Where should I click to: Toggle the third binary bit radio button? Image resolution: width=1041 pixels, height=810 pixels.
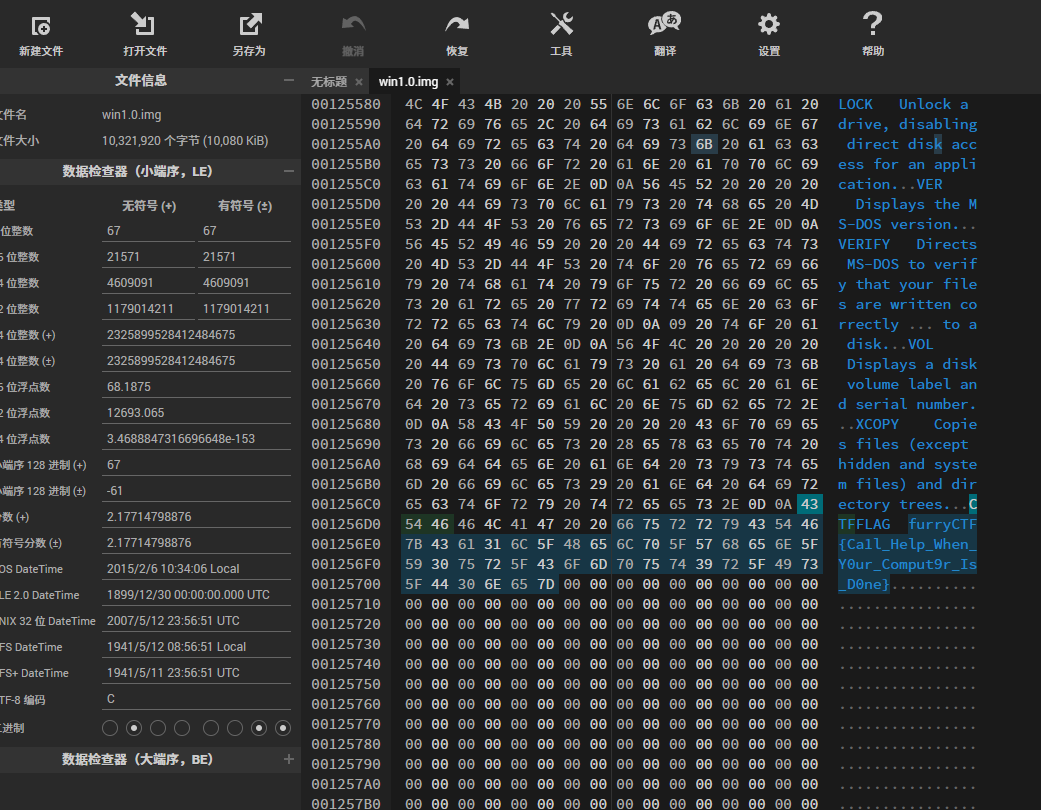158,728
